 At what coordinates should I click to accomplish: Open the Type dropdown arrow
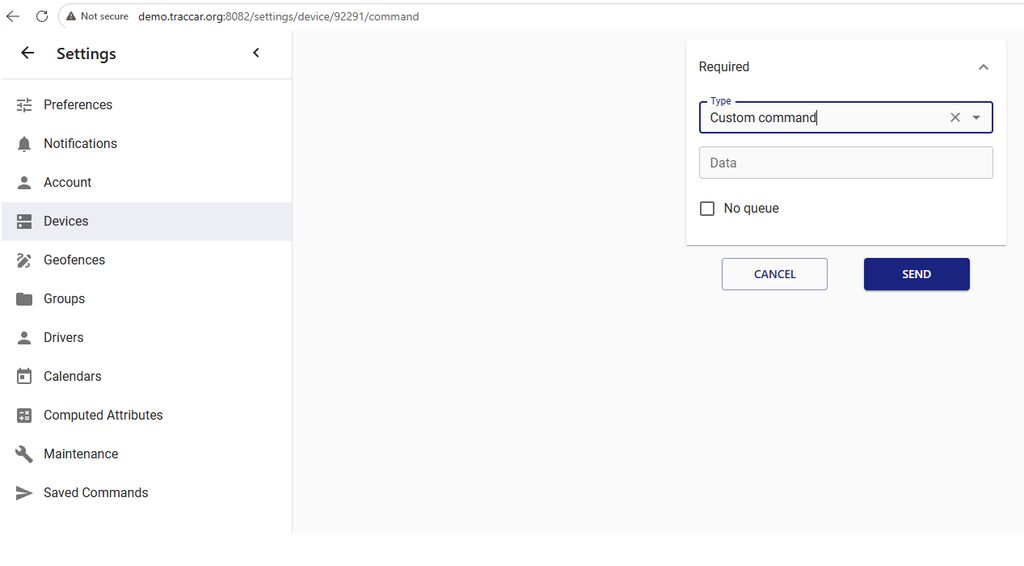(x=976, y=118)
